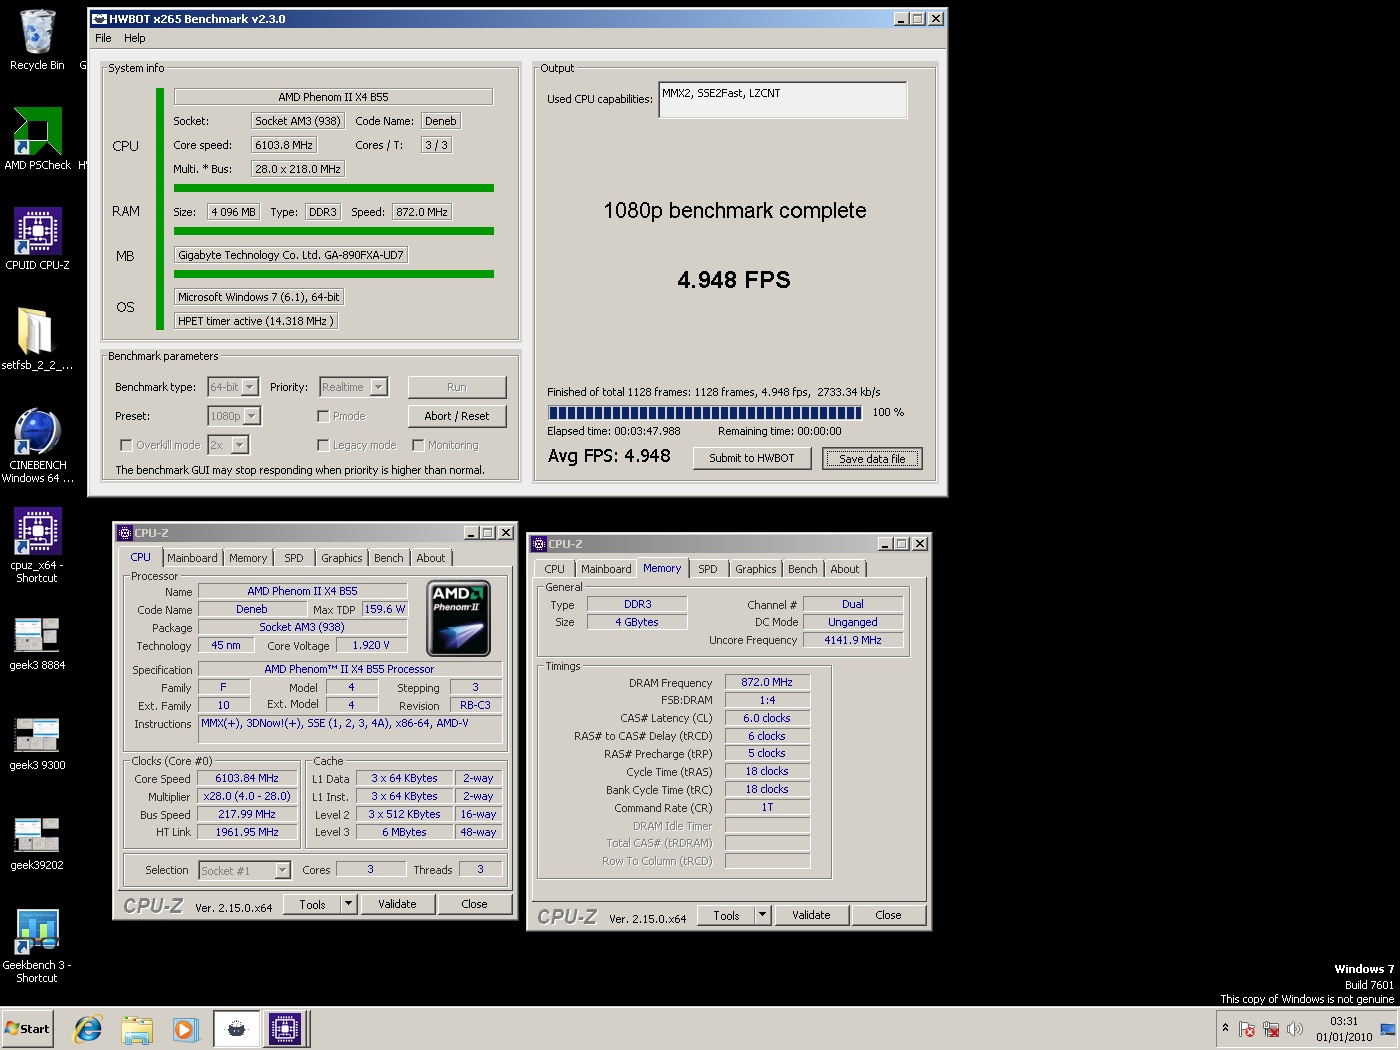Click Submit to HWBOT button
The width and height of the screenshot is (1400, 1050).
coord(752,458)
